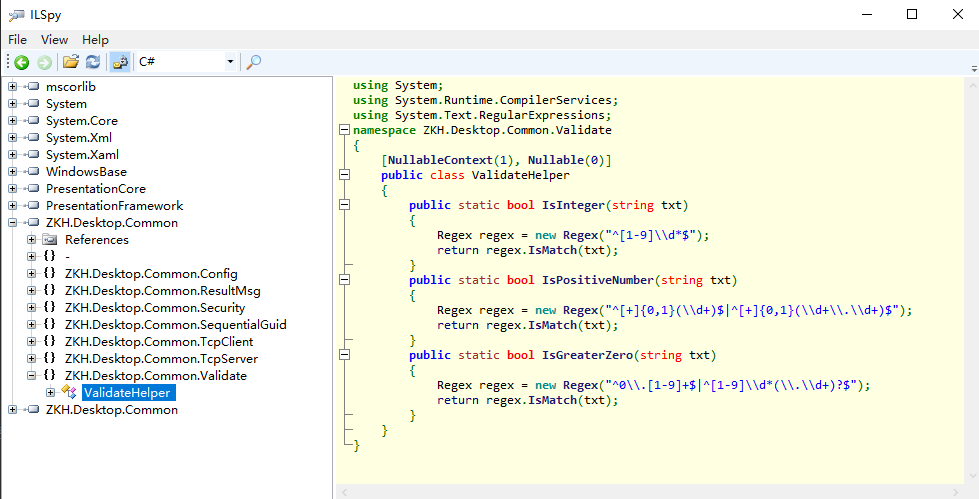Collapse the namespace code block
This screenshot has height=499, width=979.
[344, 130]
